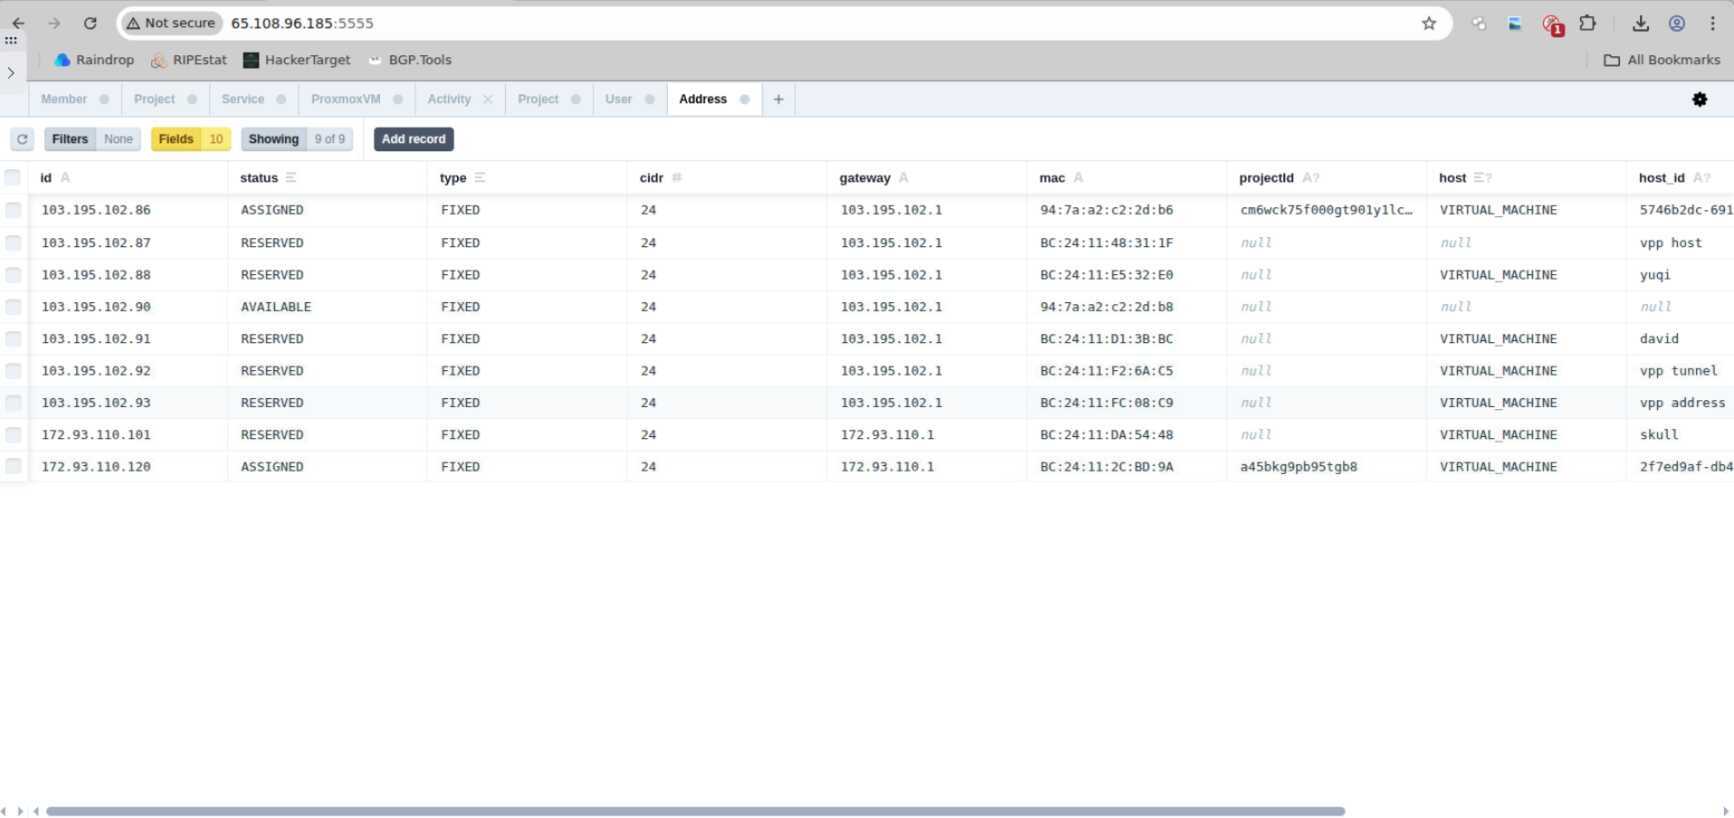The width and height of the screenshot is (1734, 818).
Task: Open the apps grid icon
Action: [11, 40]
